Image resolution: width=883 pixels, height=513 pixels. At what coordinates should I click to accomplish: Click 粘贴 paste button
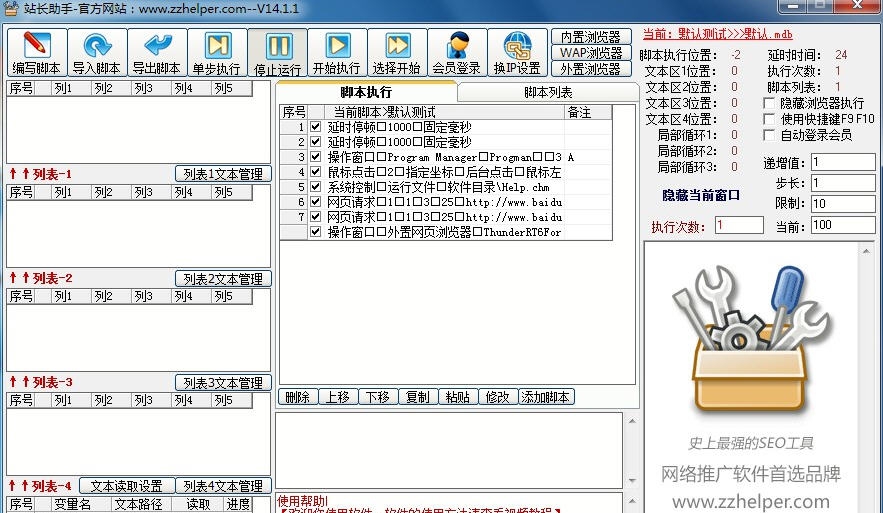tap(458, 397)
